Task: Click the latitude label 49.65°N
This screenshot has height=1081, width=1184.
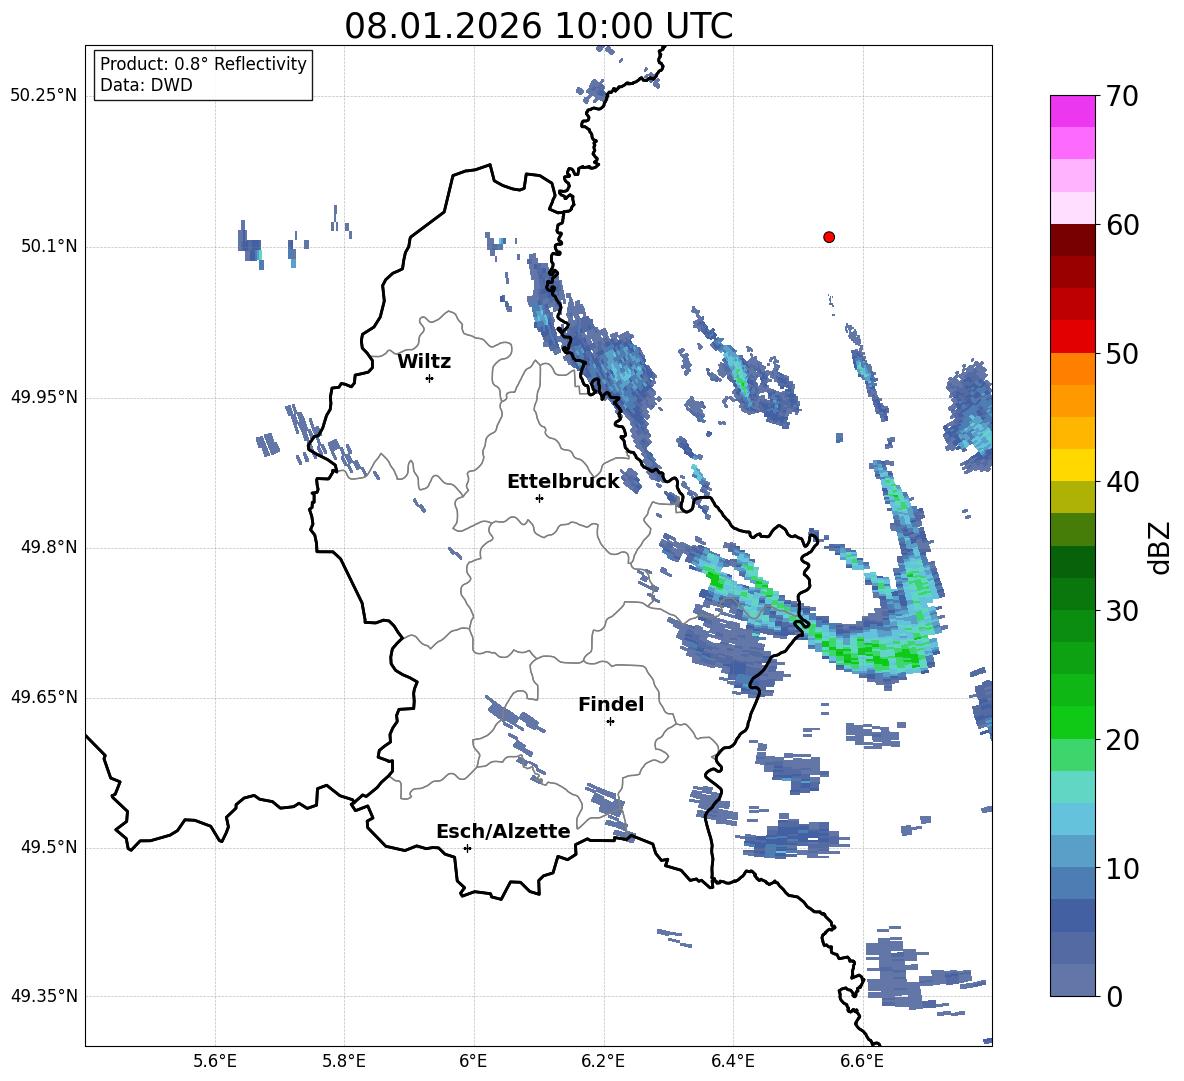Action: click(x=44, y=697)
